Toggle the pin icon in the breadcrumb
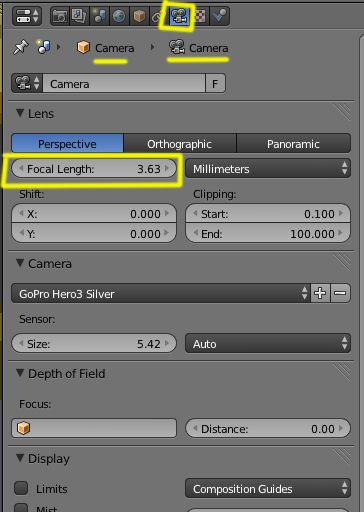364x512 pixels. pos(21,47)
